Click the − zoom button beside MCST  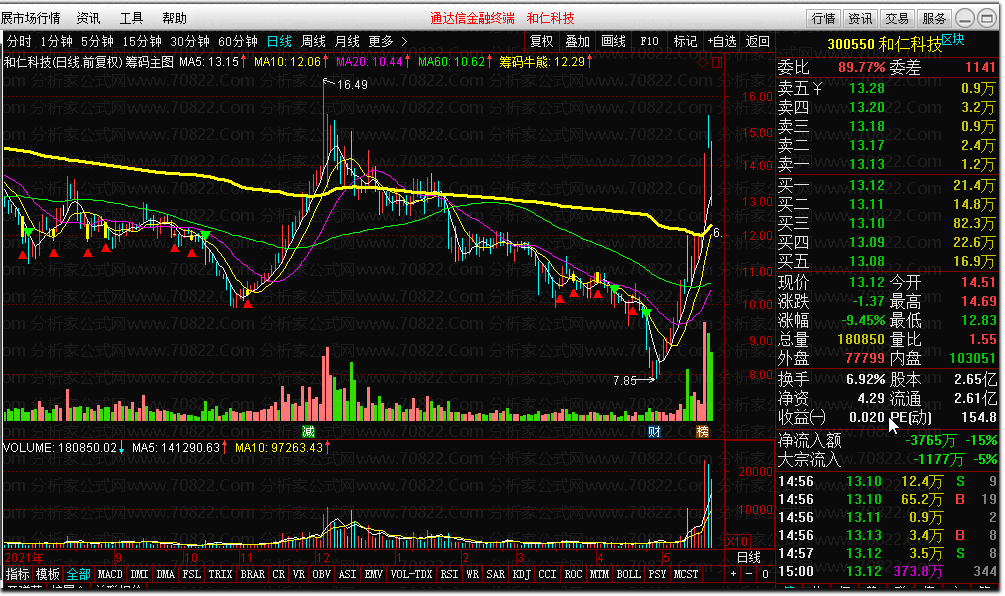point(749,574)
